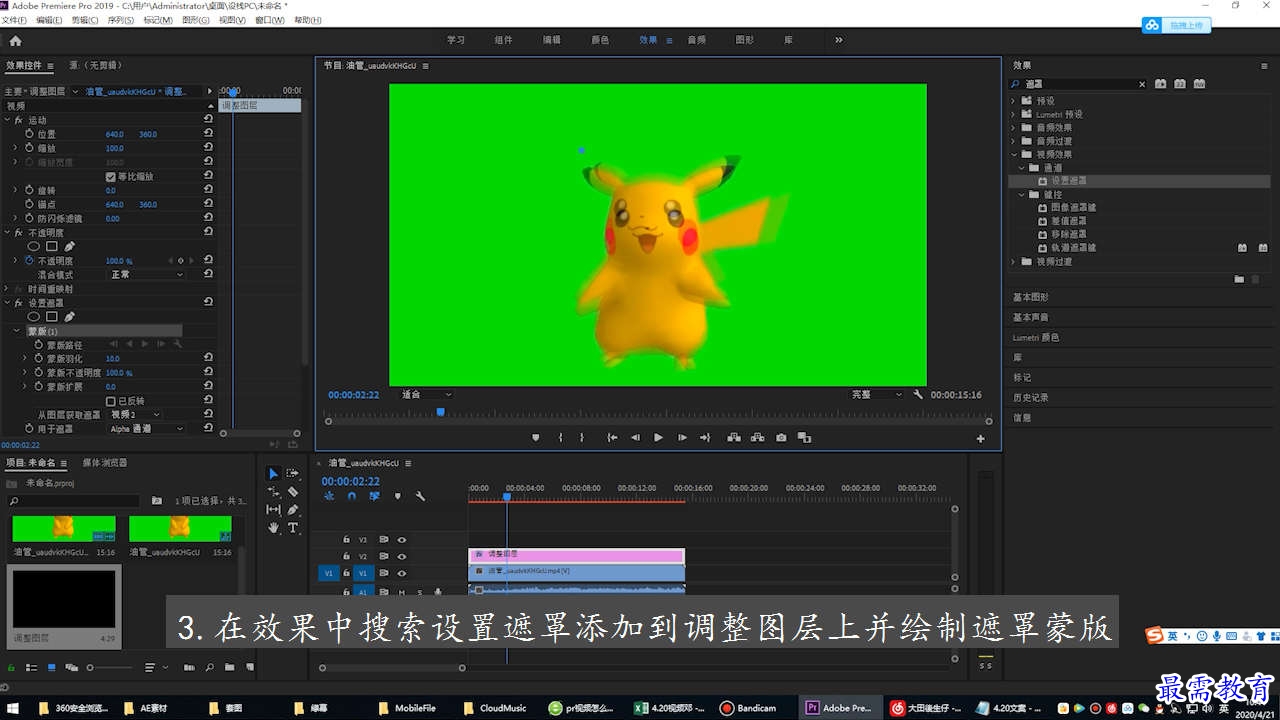Open 用于遮罩 Alpha 通道 dropdown

point(147,428)
